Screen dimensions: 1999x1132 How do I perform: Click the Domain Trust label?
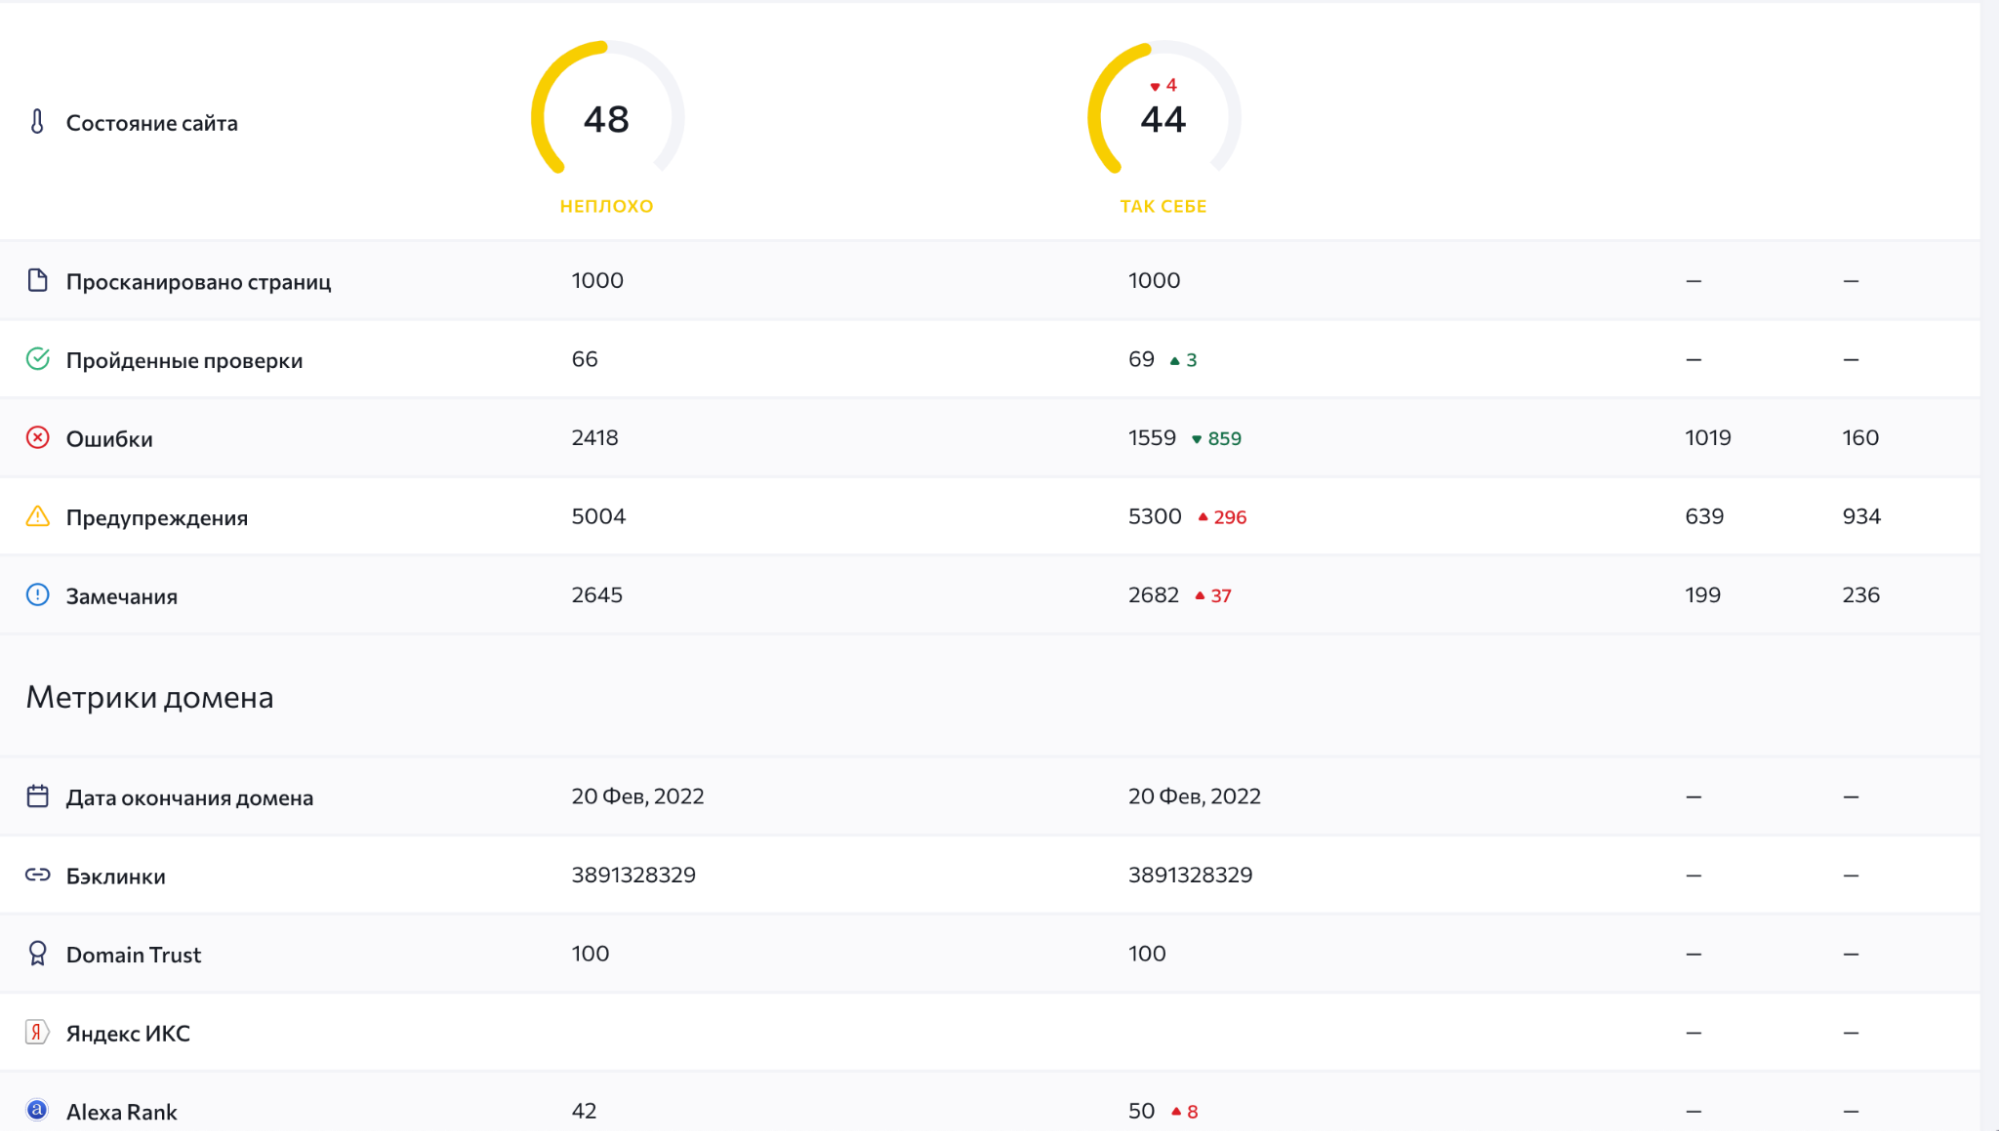(x=134, y=954)
